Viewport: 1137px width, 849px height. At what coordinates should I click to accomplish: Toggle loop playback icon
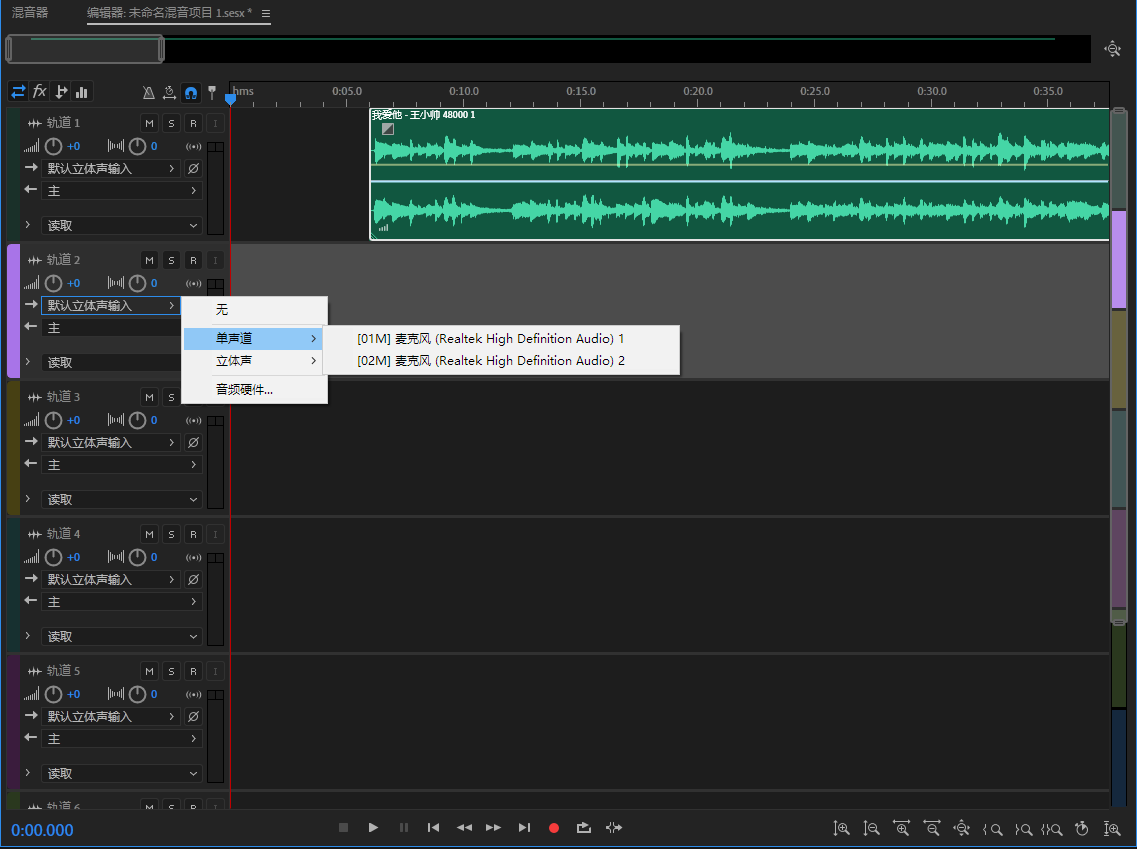point(584,828)
